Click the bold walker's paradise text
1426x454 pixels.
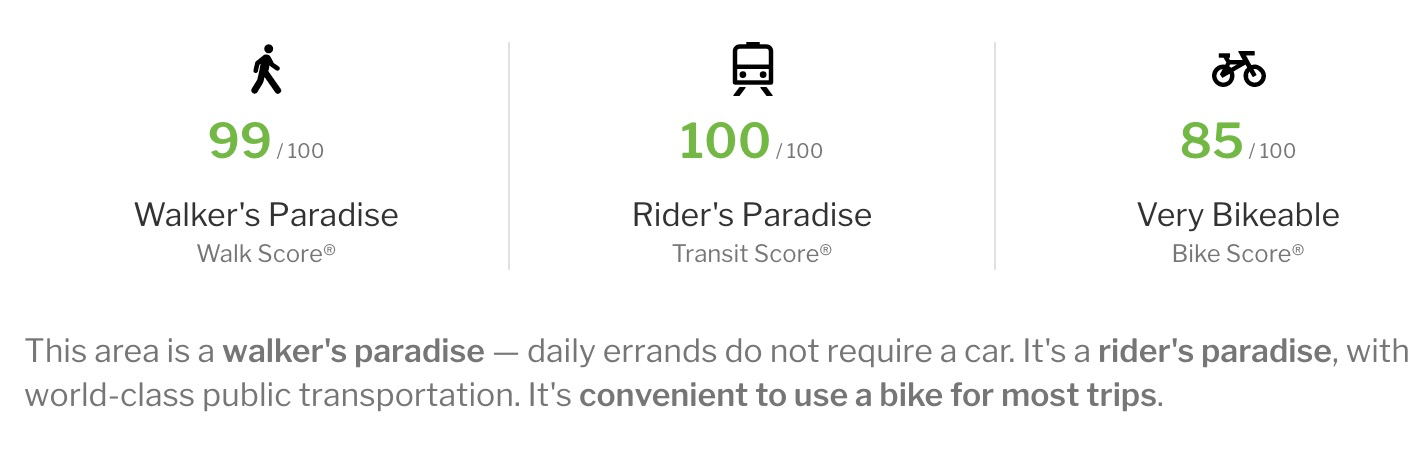pos(353,352)
